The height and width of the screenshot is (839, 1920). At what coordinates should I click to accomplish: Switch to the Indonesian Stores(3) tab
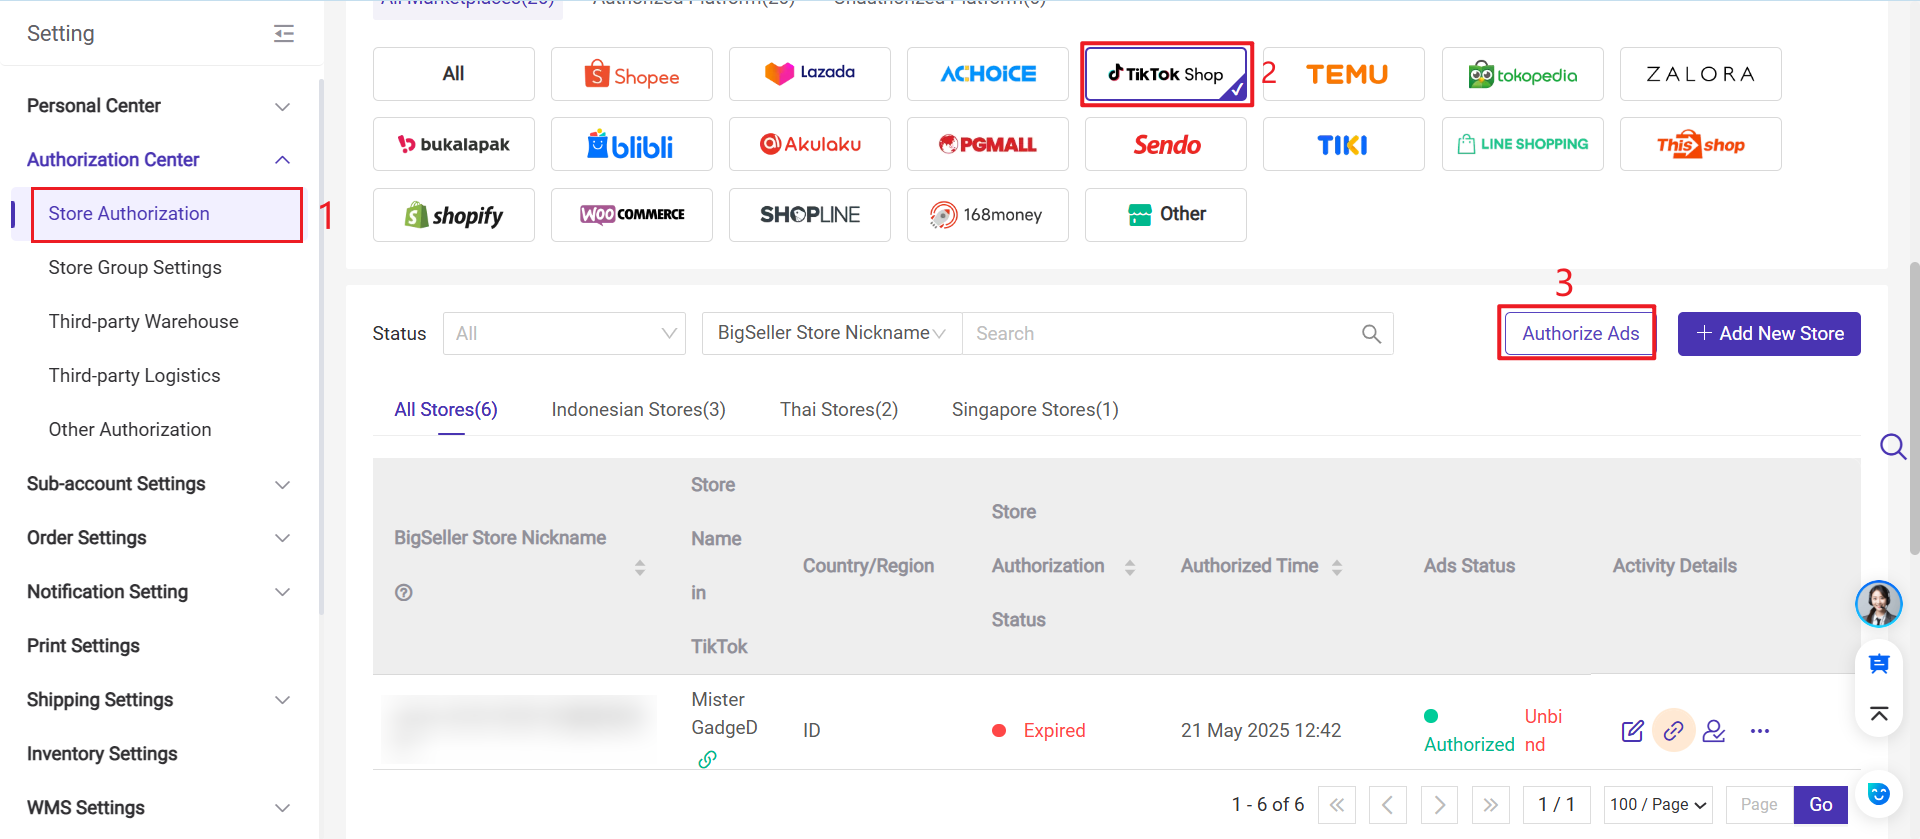coord(638,410)
